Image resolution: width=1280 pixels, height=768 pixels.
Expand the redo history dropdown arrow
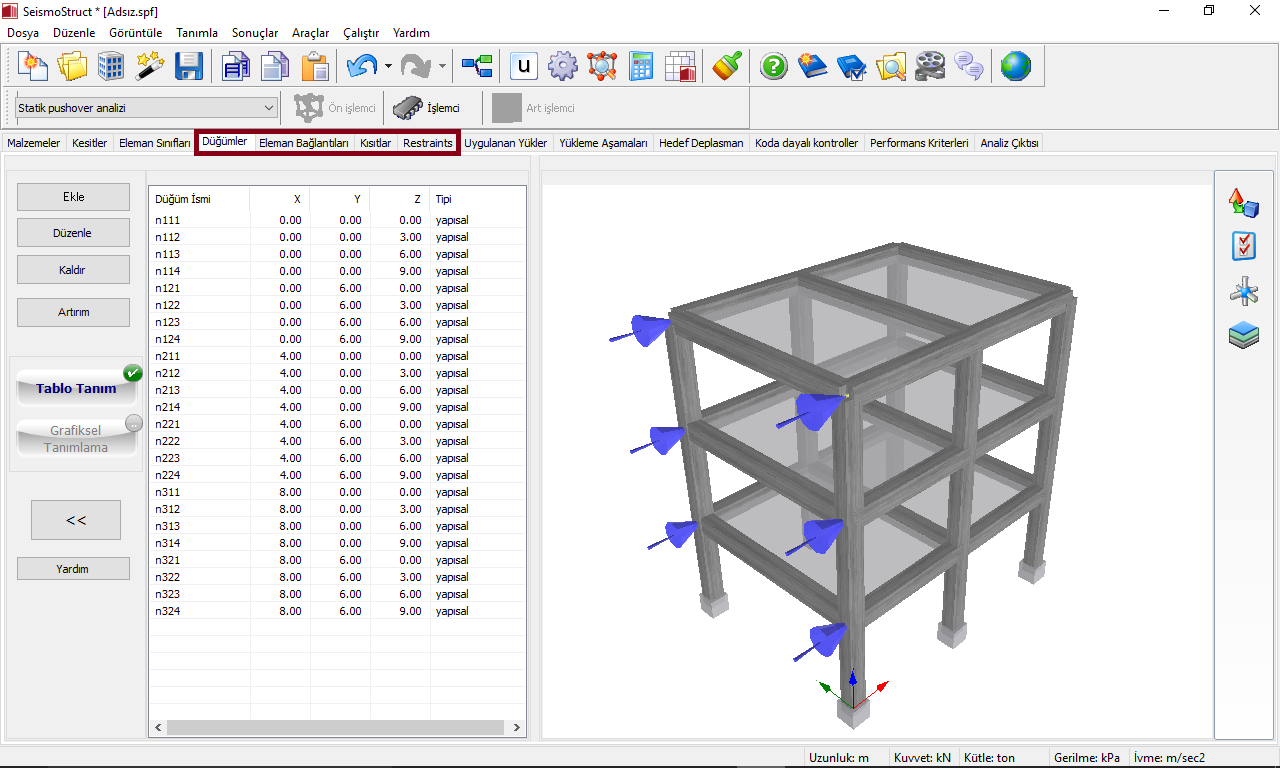point(442,67)
